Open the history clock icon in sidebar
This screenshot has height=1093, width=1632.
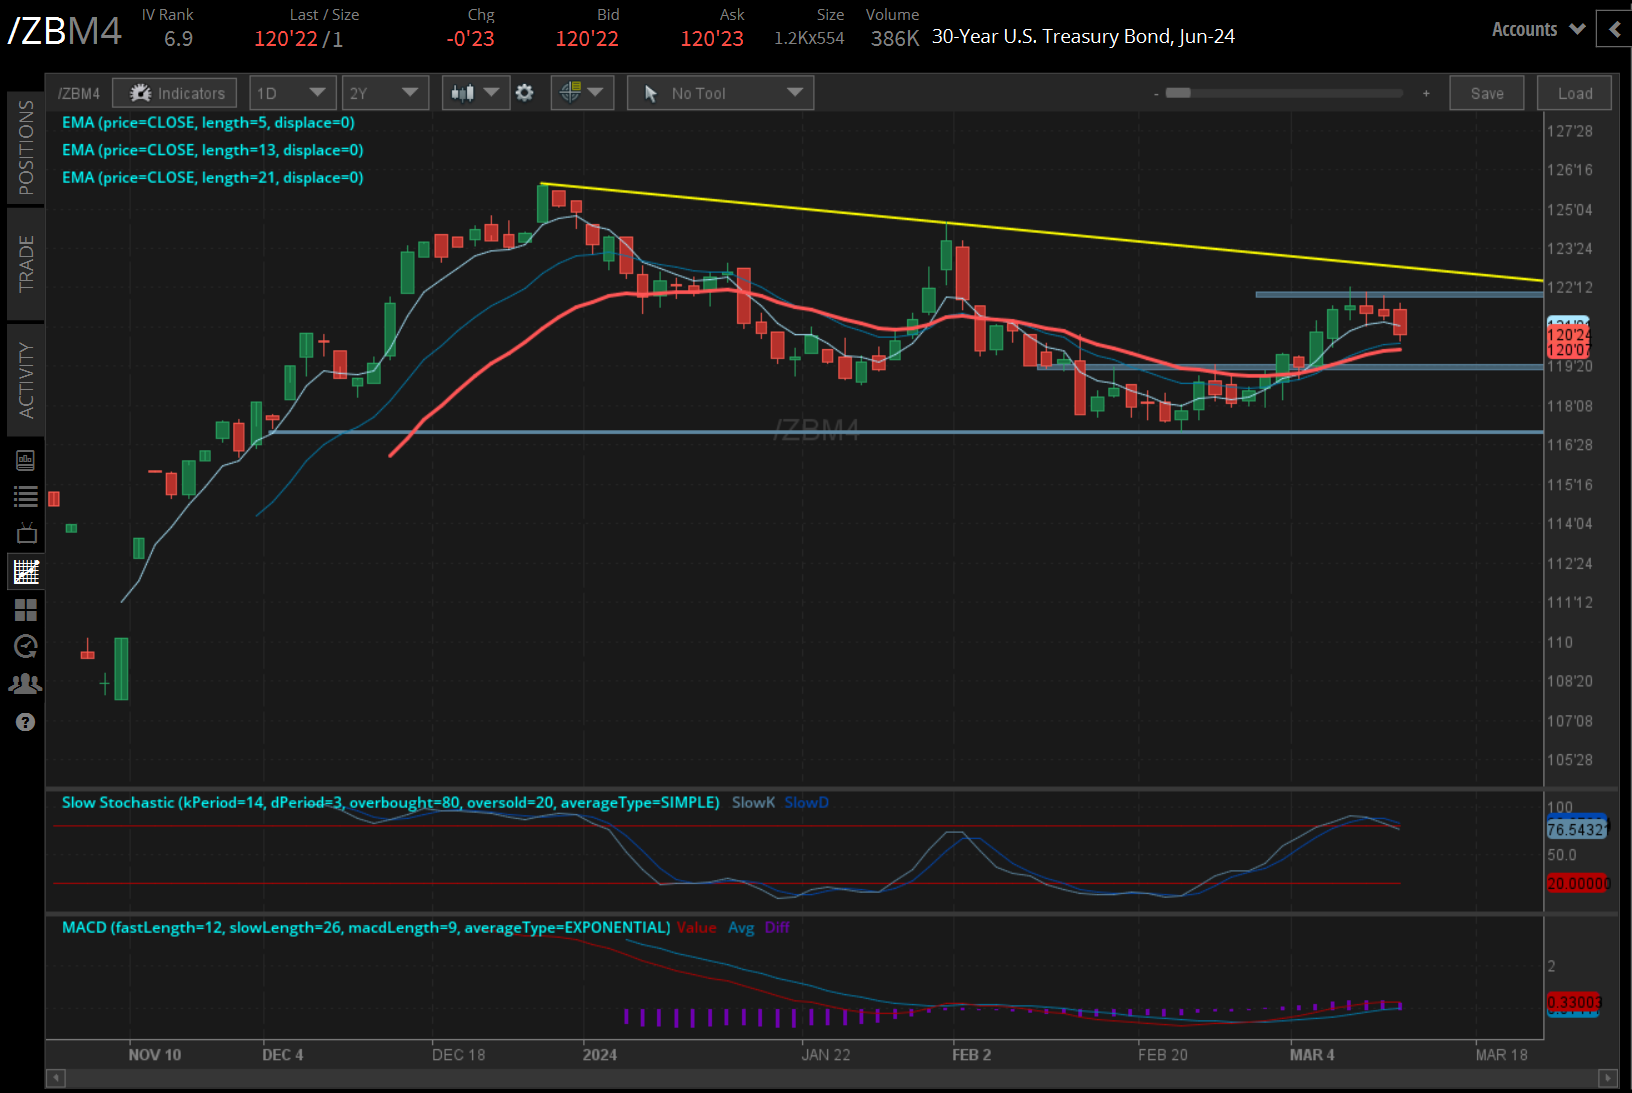[26, 647]
